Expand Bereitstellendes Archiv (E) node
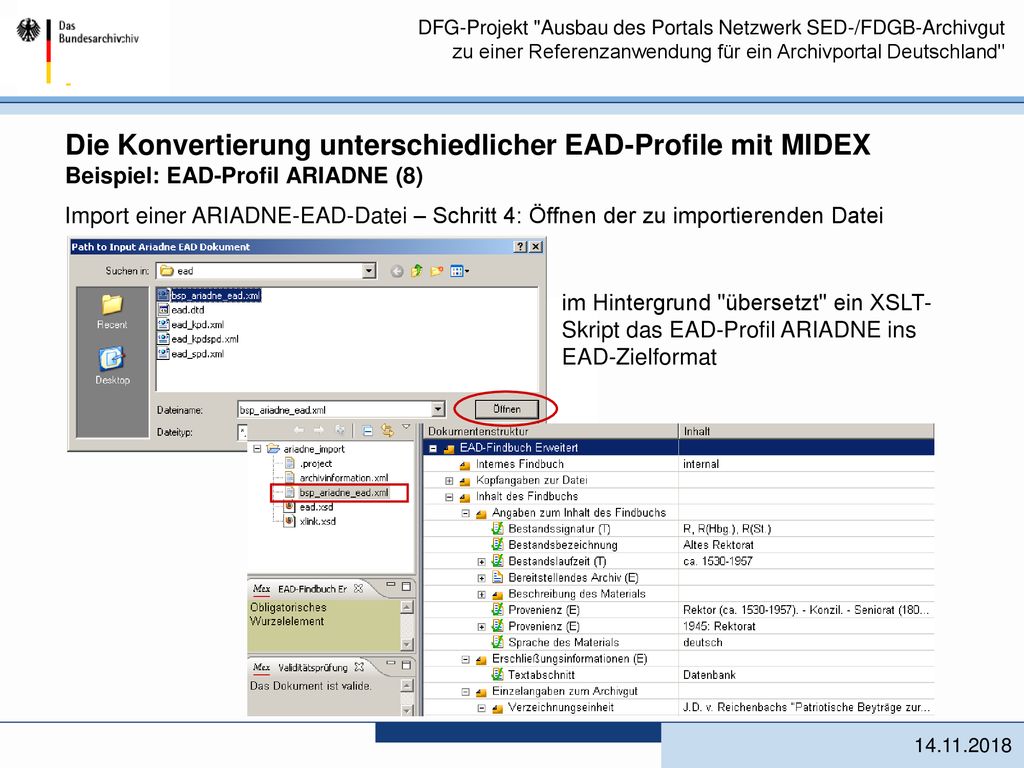The height and width of the screenshot is (768, 1024). click(x=481, y=578)
